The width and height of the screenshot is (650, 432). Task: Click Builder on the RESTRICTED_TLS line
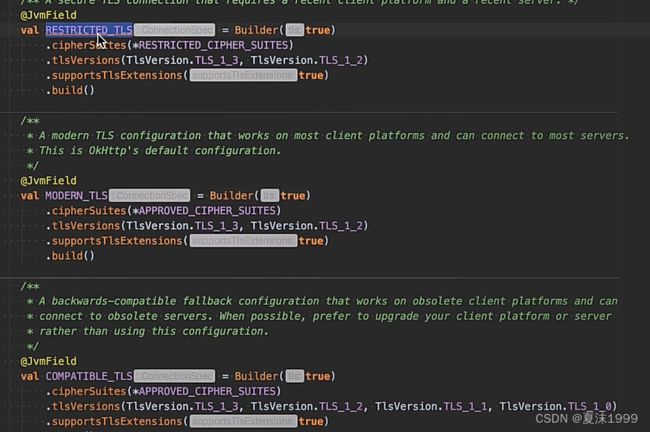pos(256,30)
